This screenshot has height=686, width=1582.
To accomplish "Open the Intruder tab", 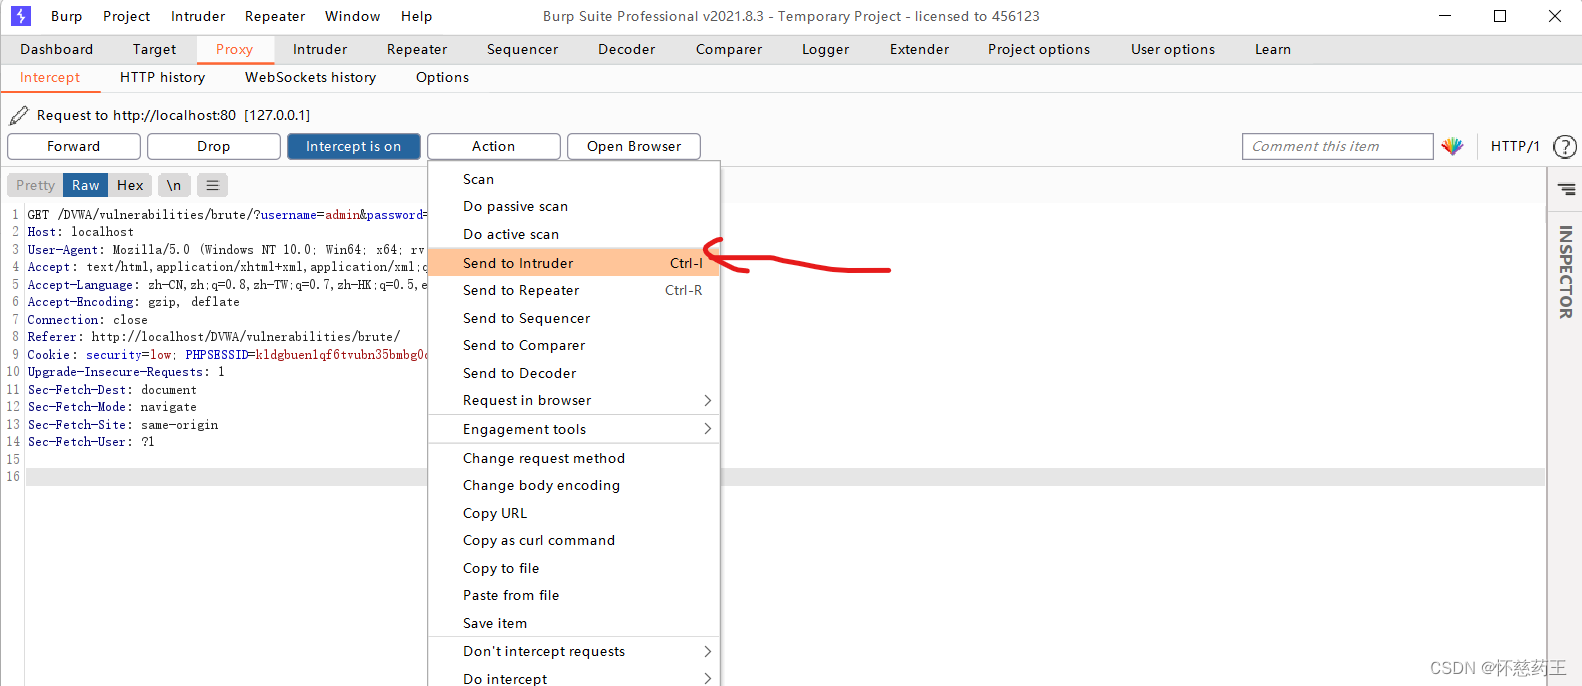I will tap(320, 49).
